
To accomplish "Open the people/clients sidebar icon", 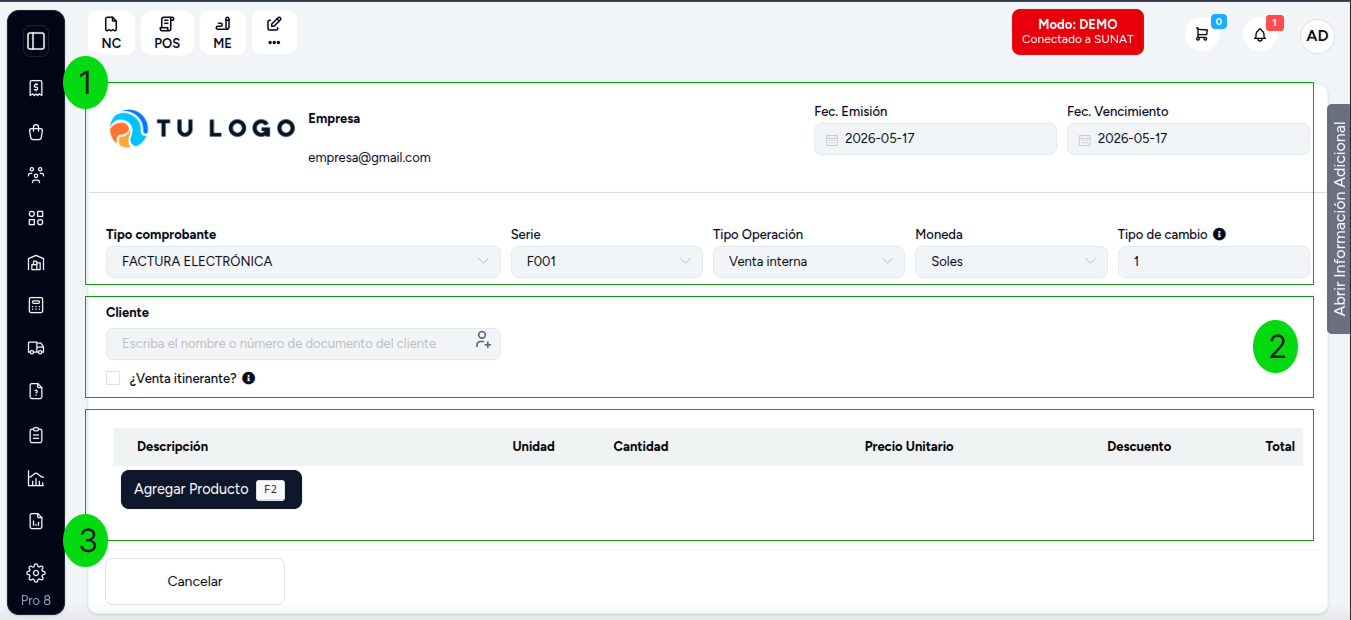I will (36, 175).
